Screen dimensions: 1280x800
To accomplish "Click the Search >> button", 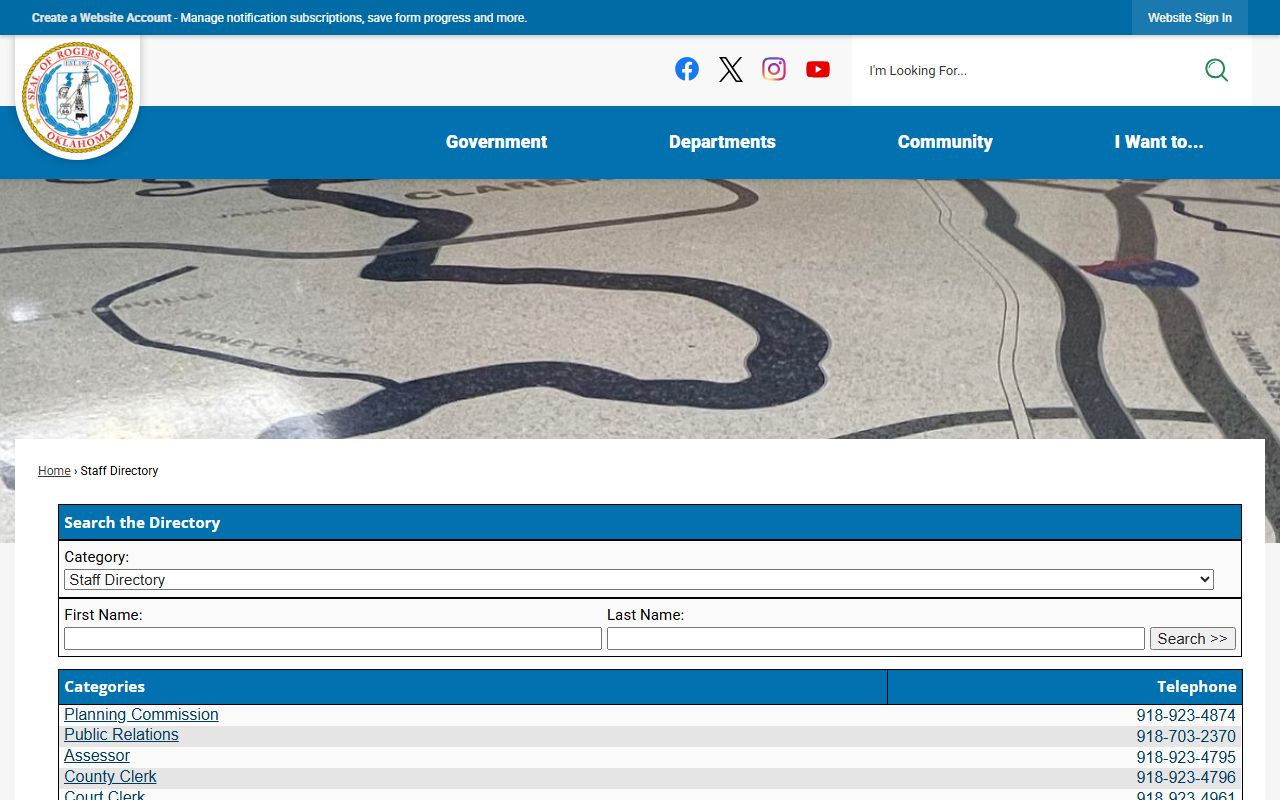I will (x=1193, y=639).
